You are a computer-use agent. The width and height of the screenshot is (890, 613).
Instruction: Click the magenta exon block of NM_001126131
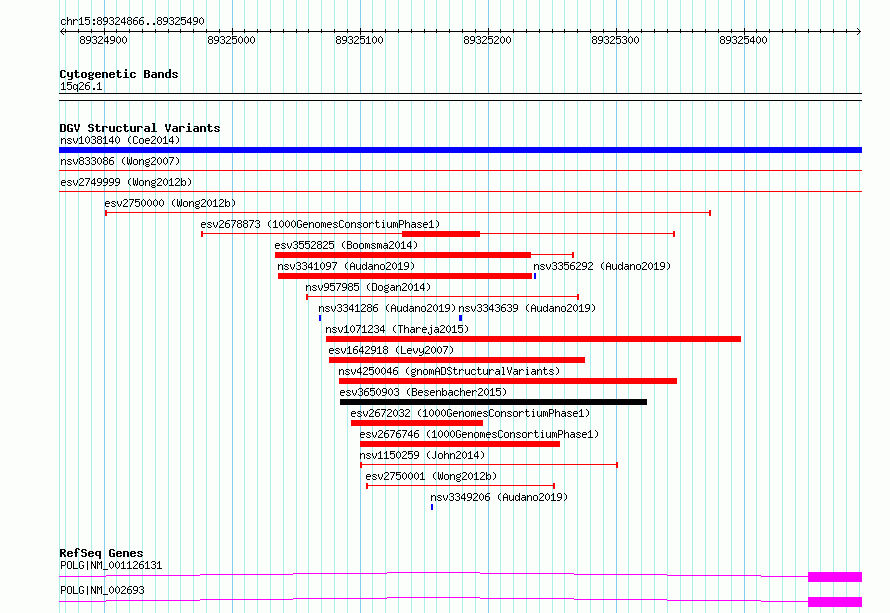[x=835, y=577]
